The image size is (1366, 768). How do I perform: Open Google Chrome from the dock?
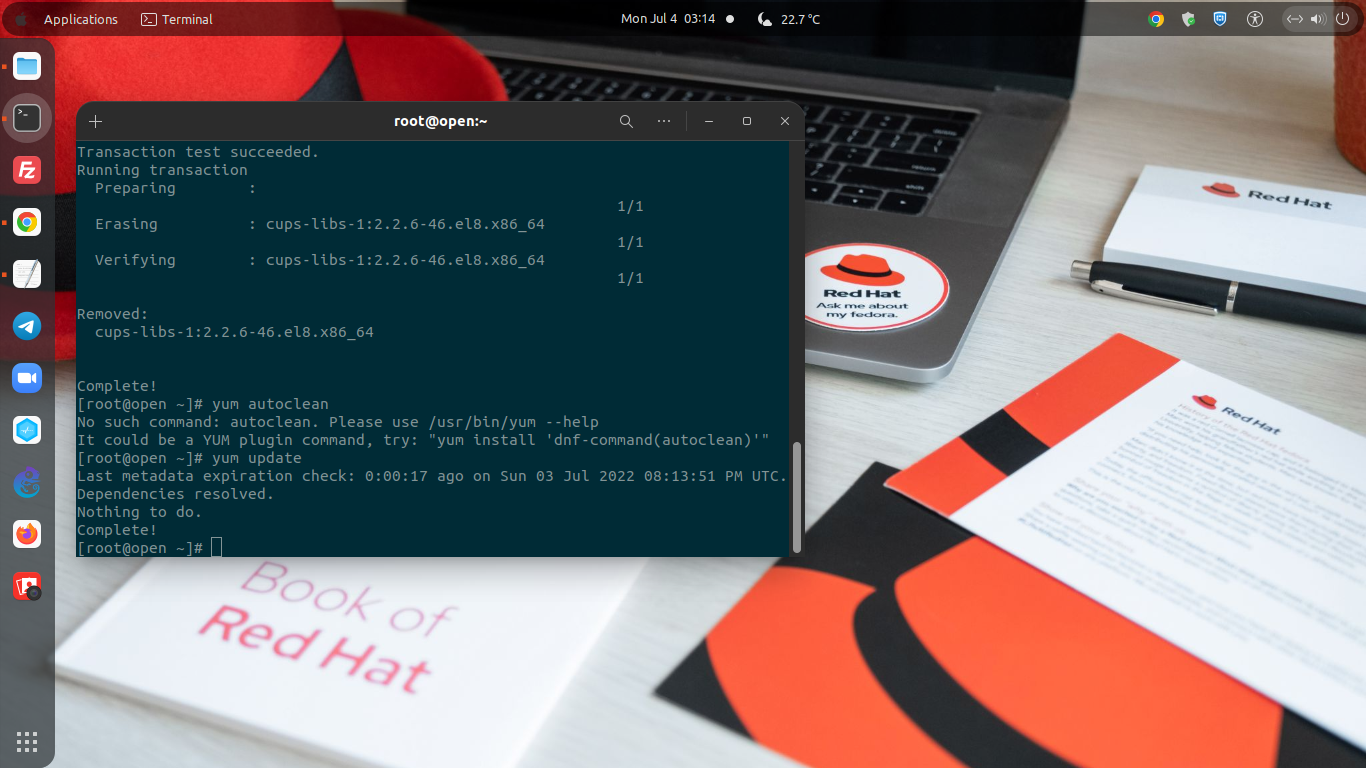pyautogui.click(x=27, y=222)
